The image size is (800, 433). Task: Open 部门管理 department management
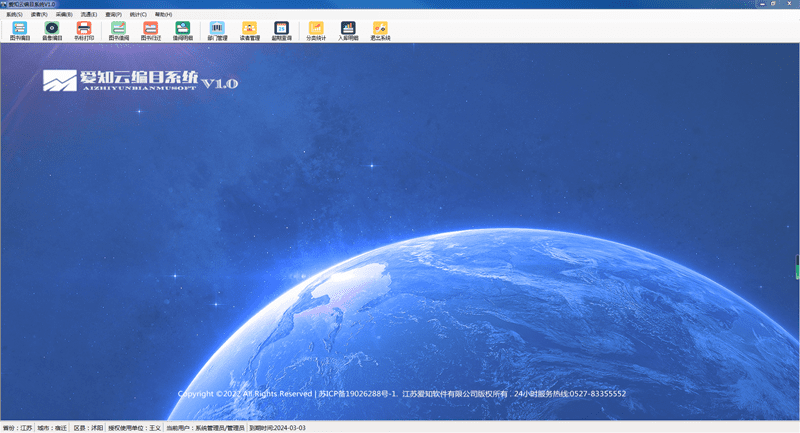click(x=217, y=30)
